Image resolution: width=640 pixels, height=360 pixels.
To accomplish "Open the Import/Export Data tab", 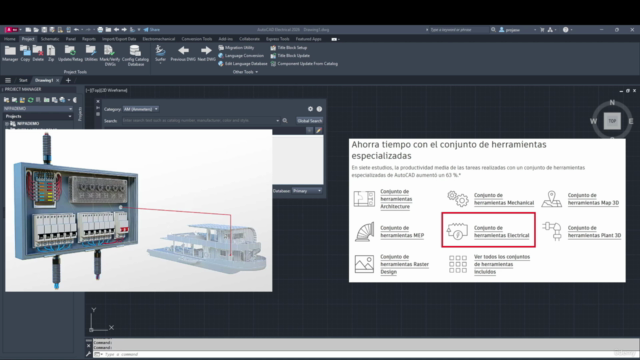I will point(119,39).
